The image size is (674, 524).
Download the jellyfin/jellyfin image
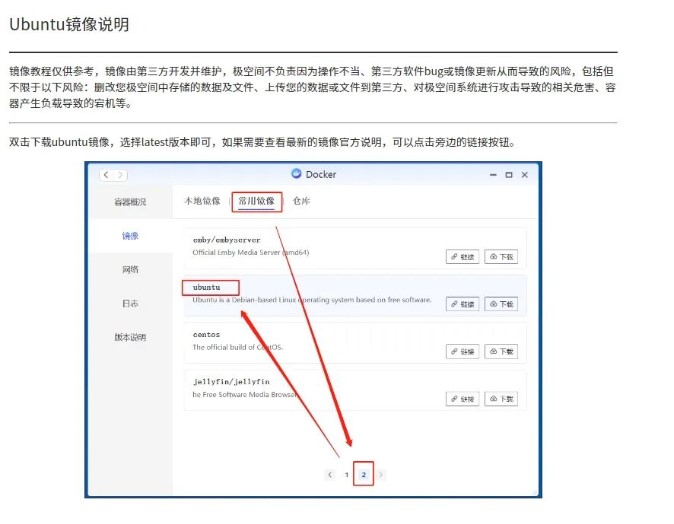(501, 398)
